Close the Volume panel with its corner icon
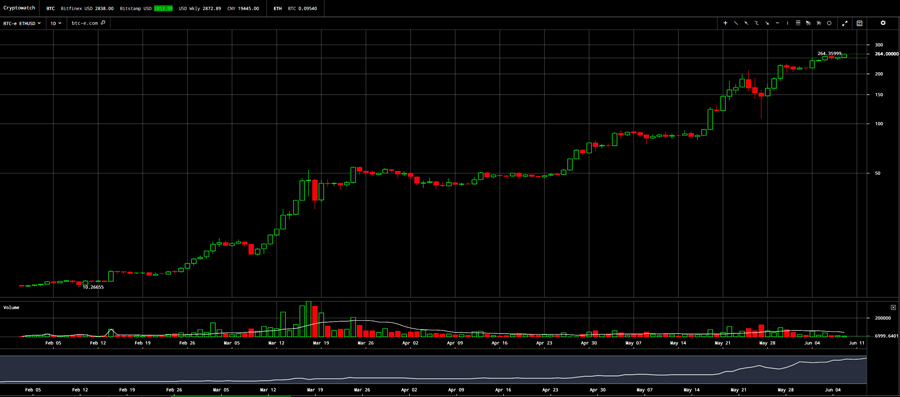Image resolution: width=900 pixels, height=397 pixels. (893, 308)
